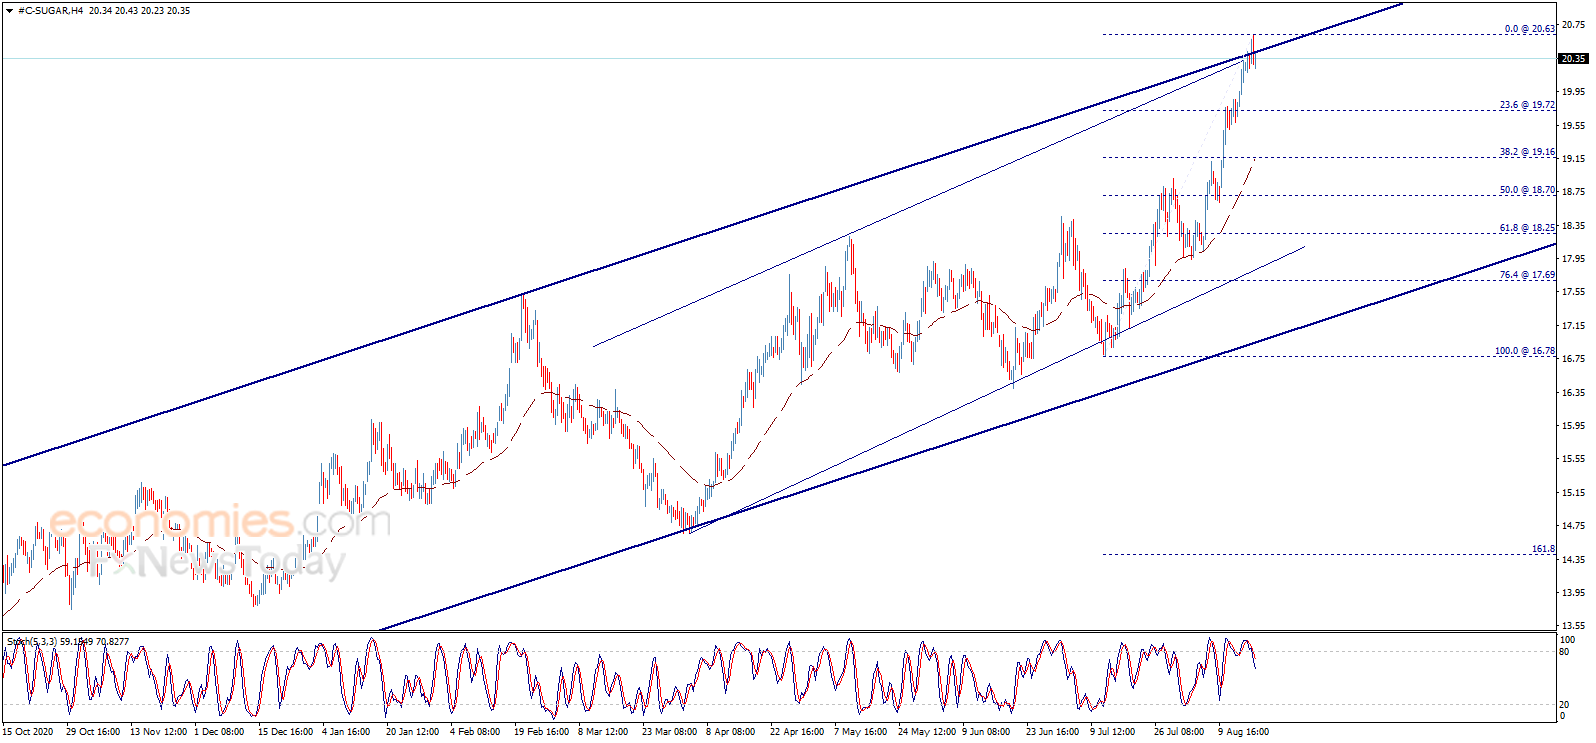
Task: Click the 4 Jan 16:00 time label
Action: point(346,732)
